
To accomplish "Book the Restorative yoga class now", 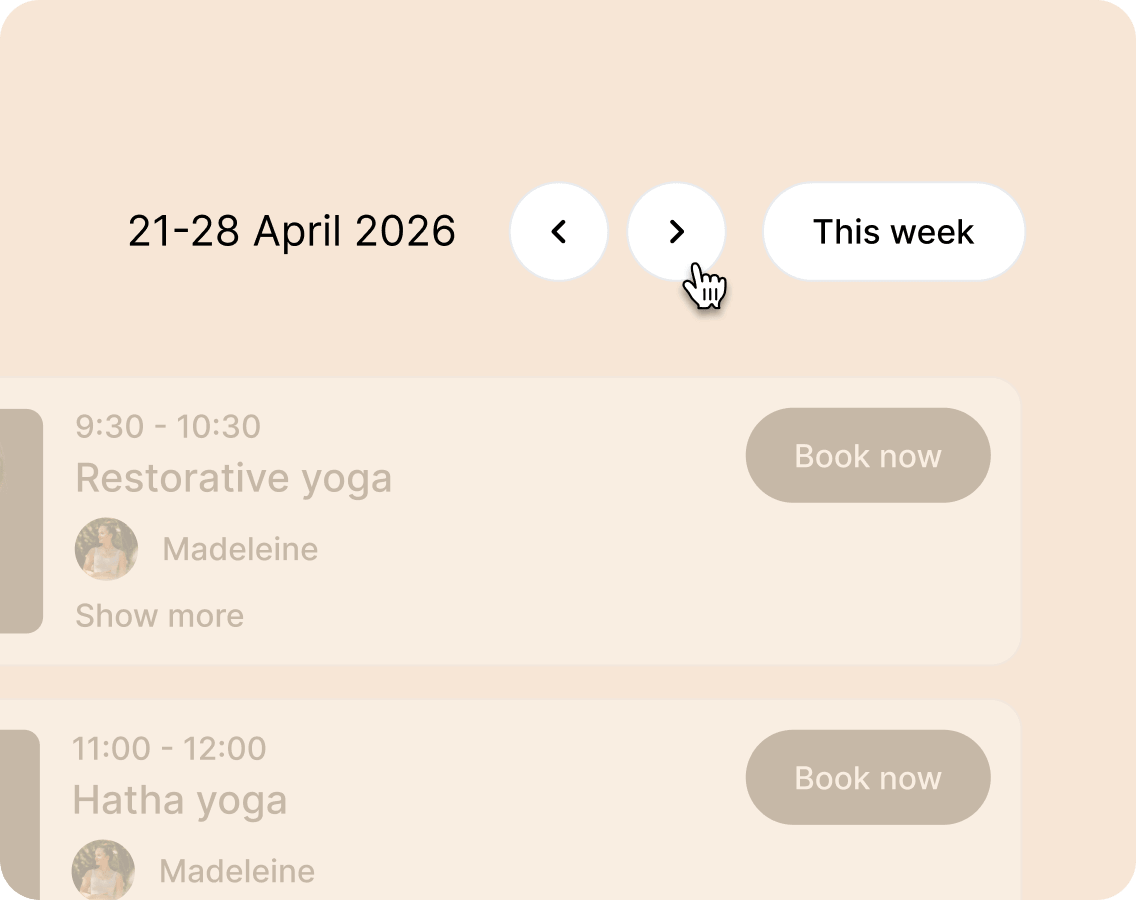I will [867, 456].
